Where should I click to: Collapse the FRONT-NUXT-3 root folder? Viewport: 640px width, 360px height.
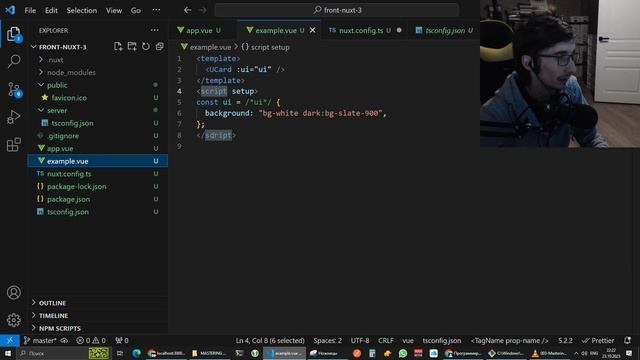pos(62,47)
